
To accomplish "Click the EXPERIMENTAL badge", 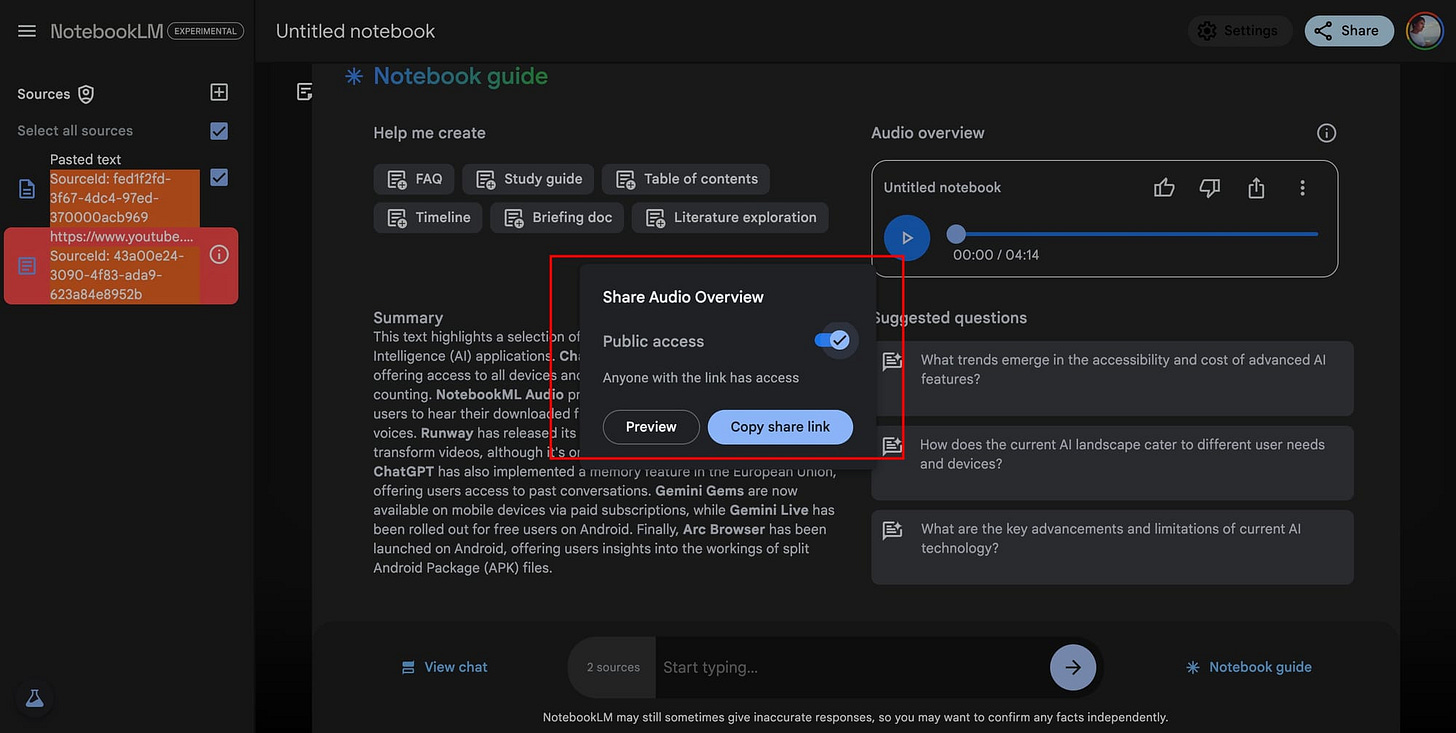I will (205, 31).
